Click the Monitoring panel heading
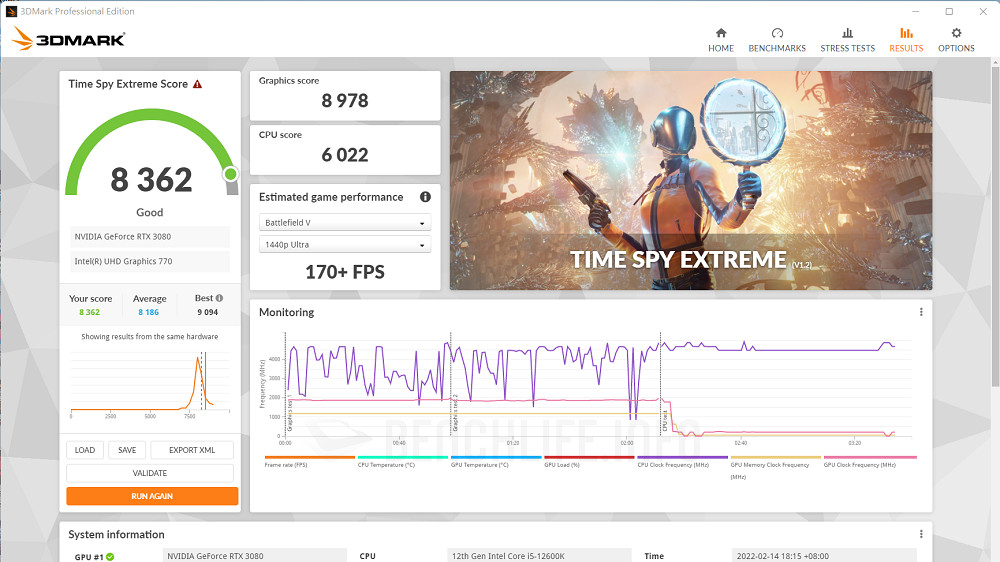 click(x=286, y=312)
